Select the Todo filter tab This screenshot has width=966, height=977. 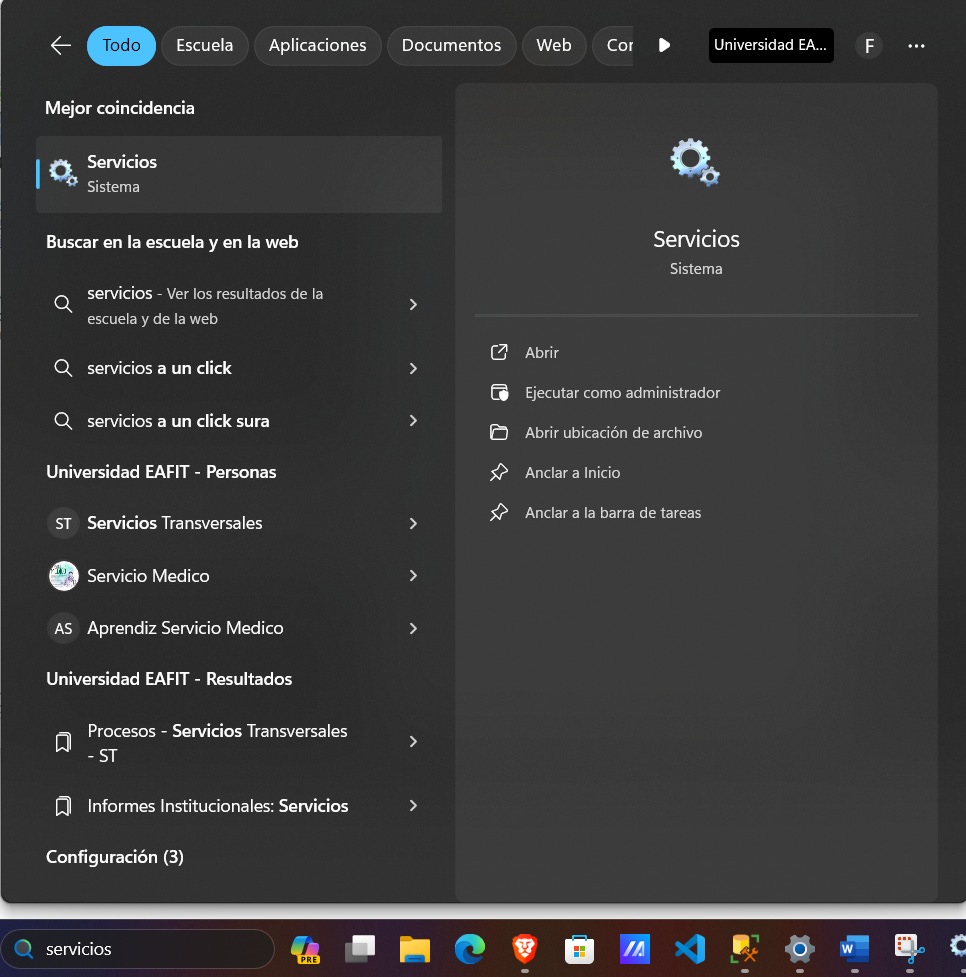pyautogui.click(x=121, y=45)
